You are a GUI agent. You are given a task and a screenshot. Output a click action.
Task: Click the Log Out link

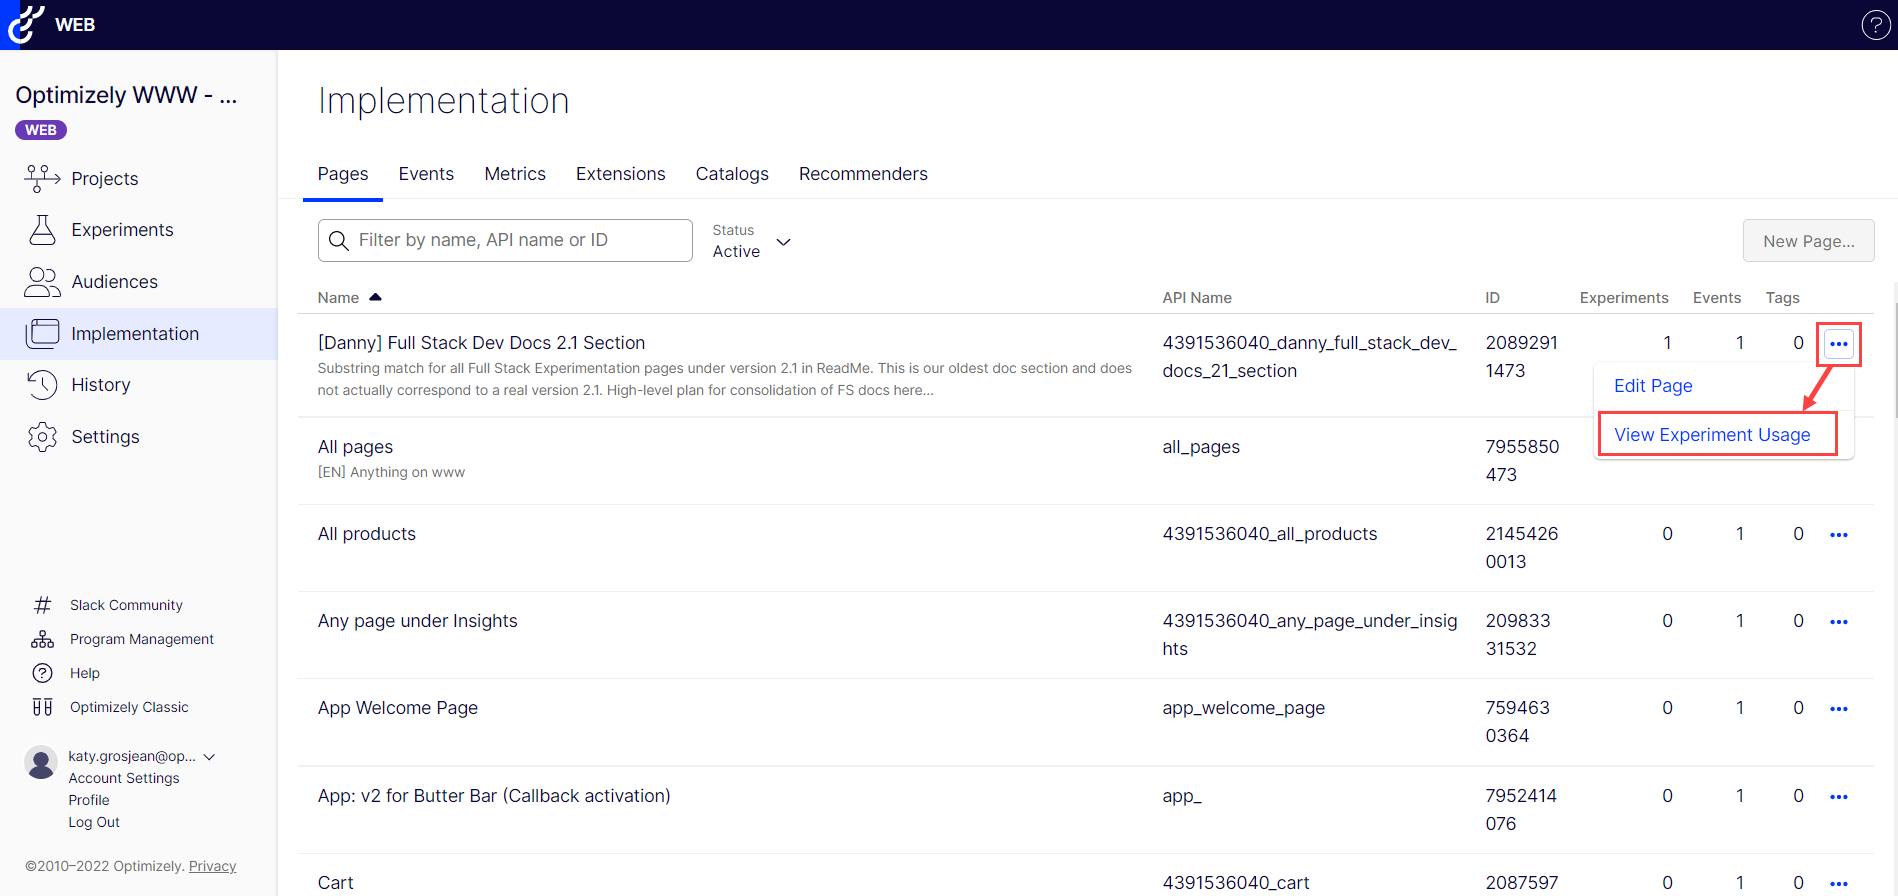tap(94, 822)
